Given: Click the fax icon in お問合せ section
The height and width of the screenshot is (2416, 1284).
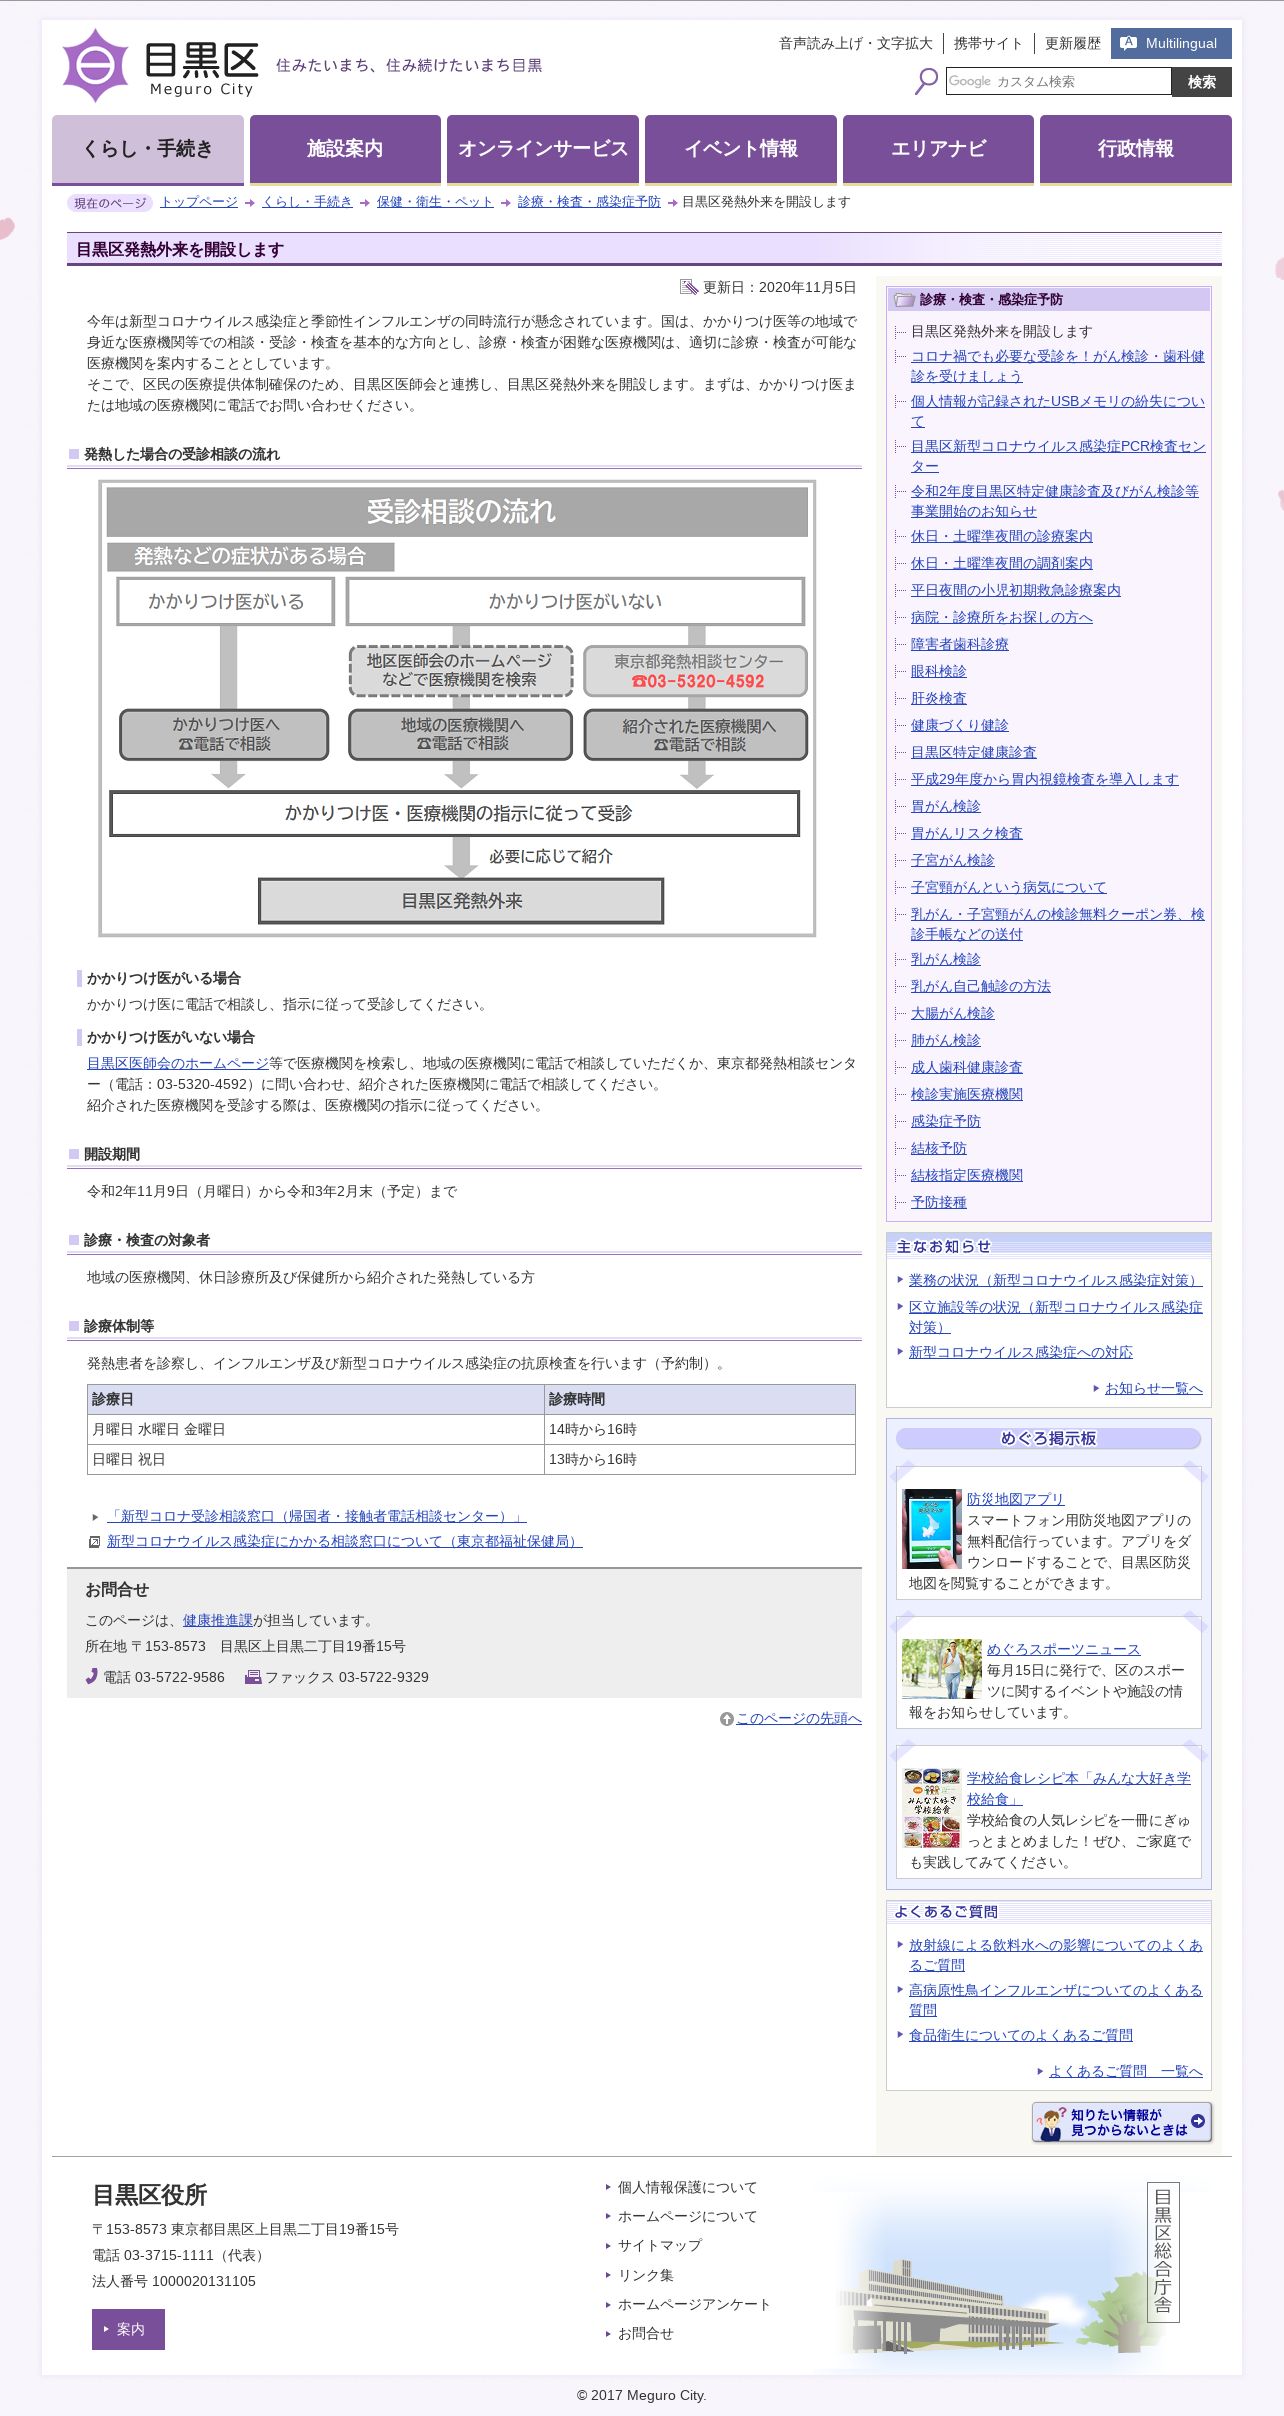Looking at the screenshot, I should [x=253, y=1677].
